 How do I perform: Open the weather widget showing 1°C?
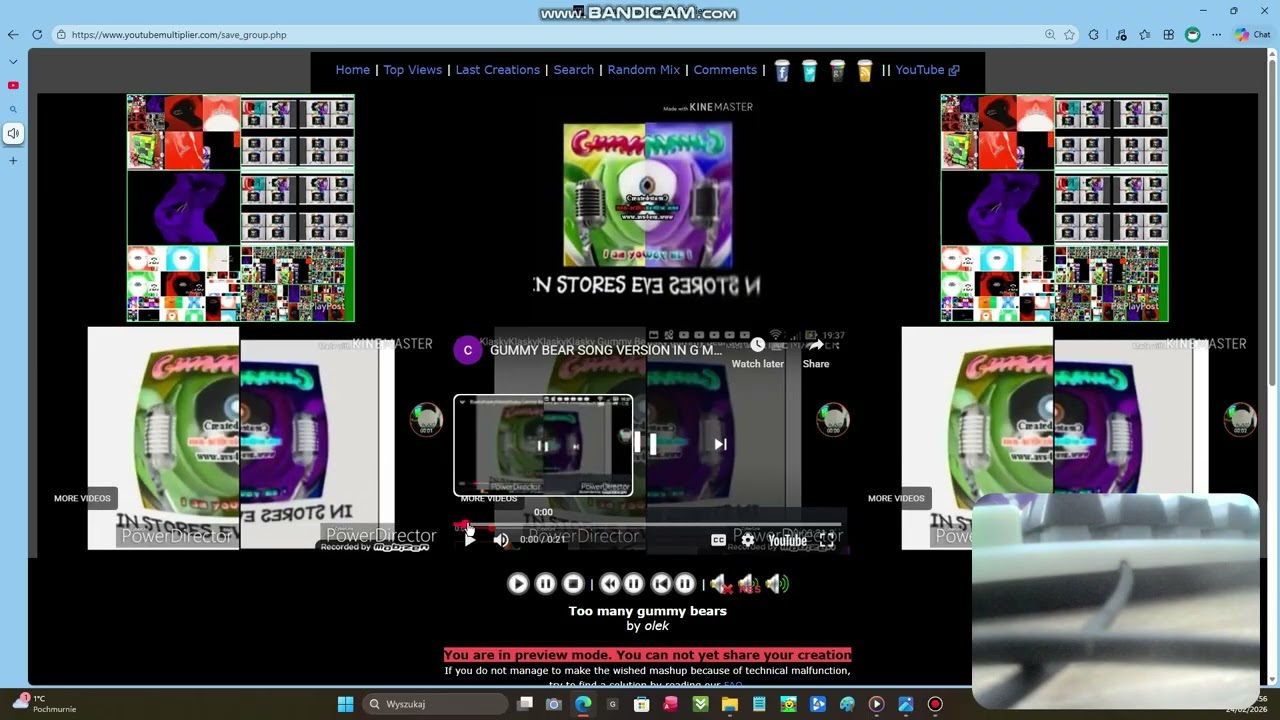[x=46, y=704]
